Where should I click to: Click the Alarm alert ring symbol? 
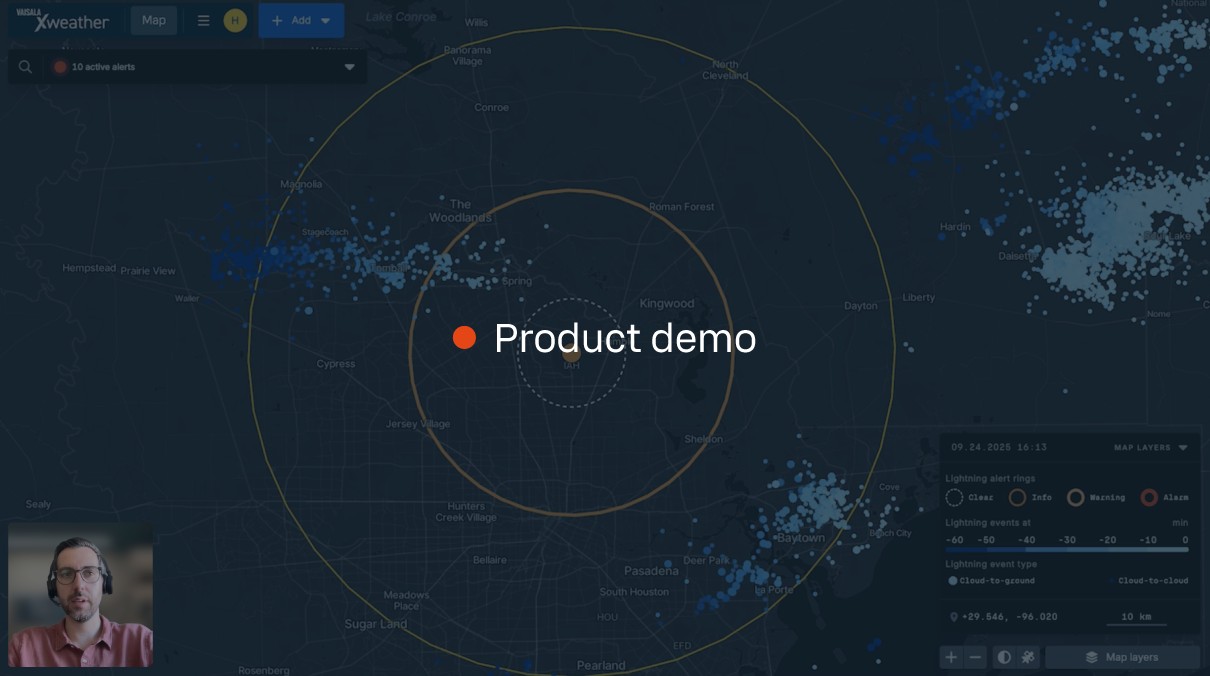[x=1149, y=497]
